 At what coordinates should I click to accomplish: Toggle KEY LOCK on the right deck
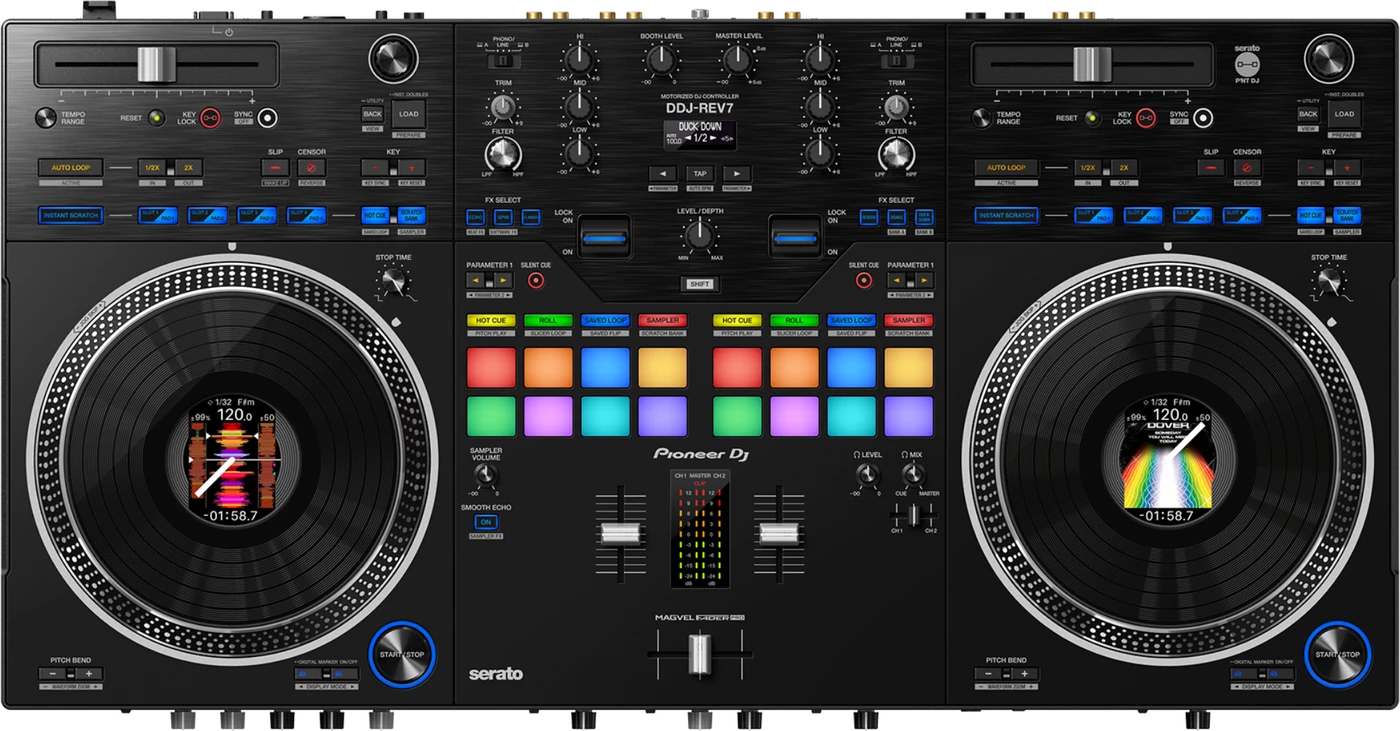(x=1145, y=118)
